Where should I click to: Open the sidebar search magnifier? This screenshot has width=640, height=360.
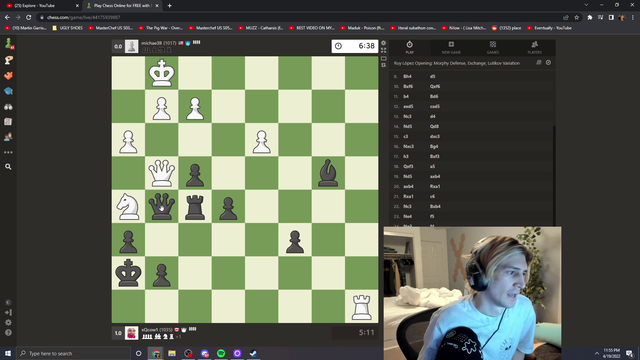8,167
